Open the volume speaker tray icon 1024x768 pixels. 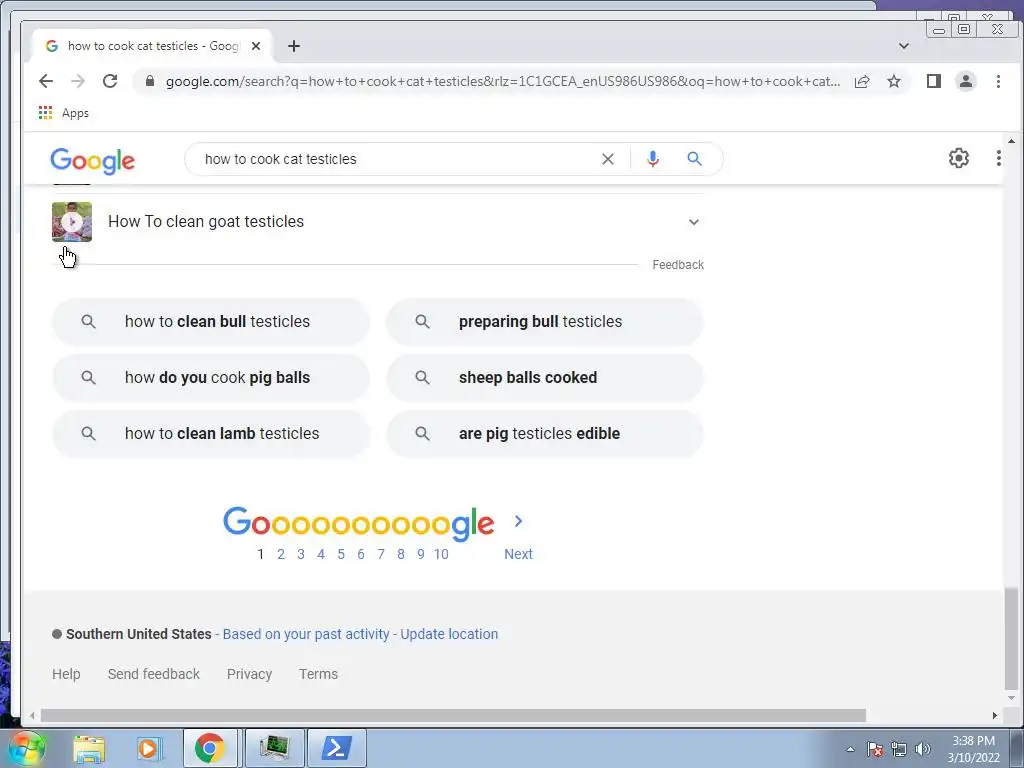point(923,749)
